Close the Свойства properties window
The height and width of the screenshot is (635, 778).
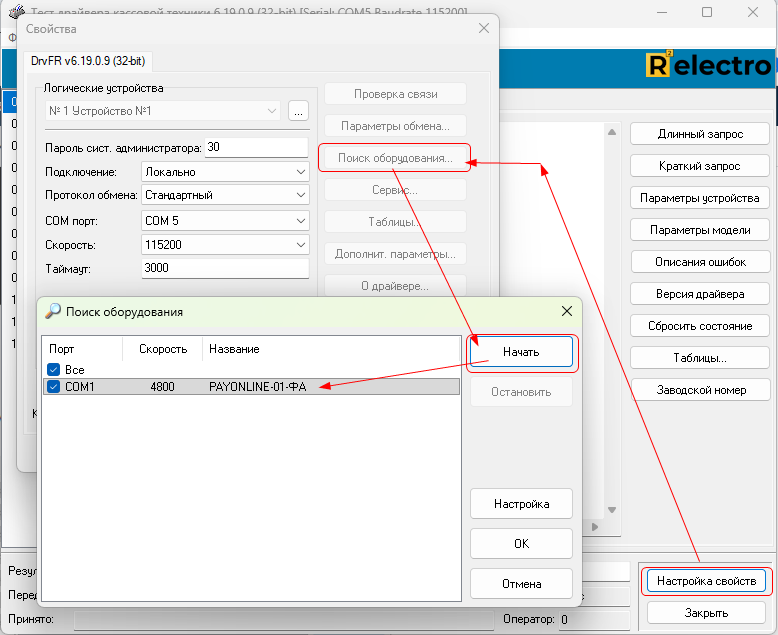click(483, 29)
